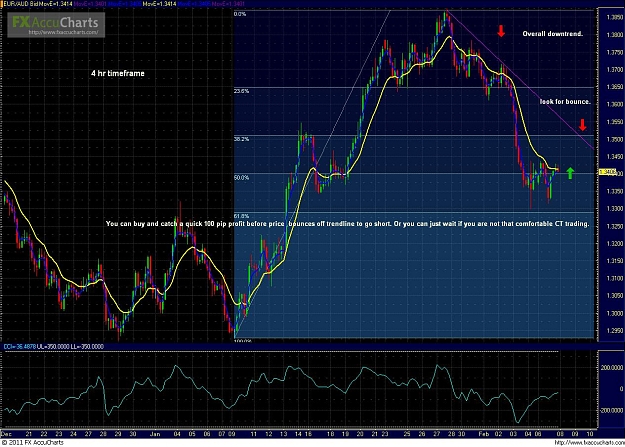
Task: Click the 61.8% Fibonacci level label
Action: tap(242, 216)
